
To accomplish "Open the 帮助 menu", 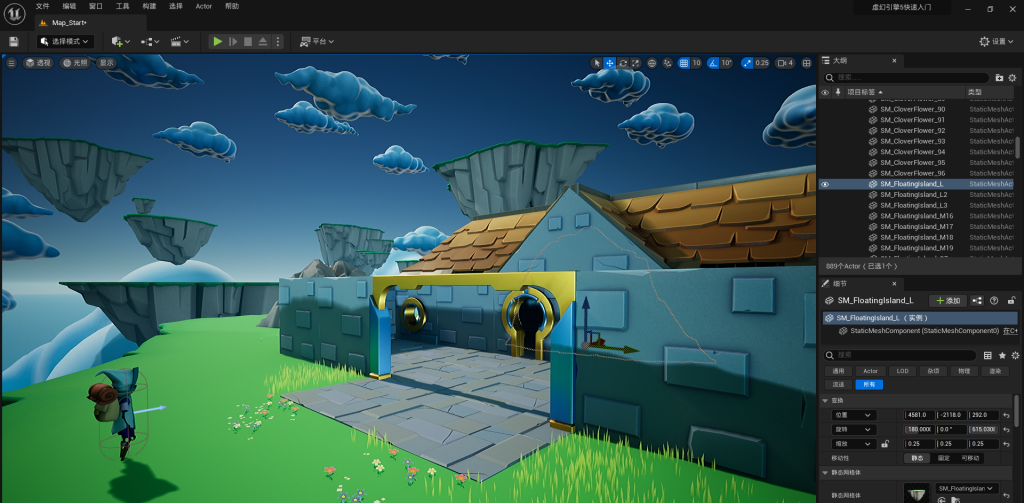I will point(232,6).
